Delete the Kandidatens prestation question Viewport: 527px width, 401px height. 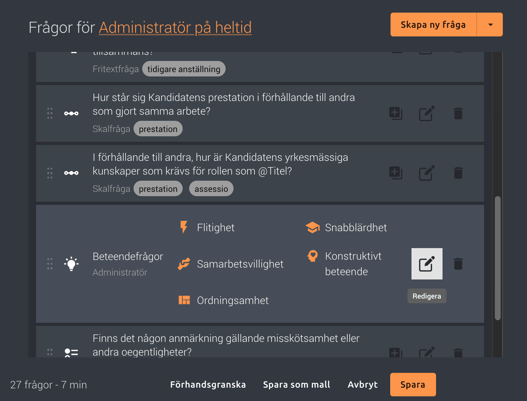458,113
